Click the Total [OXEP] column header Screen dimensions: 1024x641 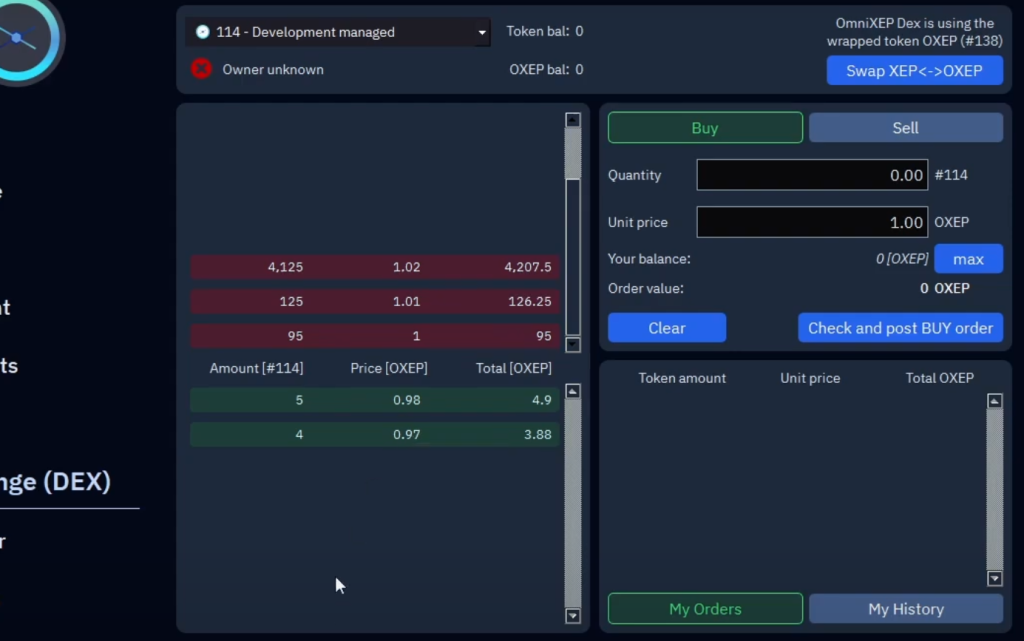coord(513,368)
